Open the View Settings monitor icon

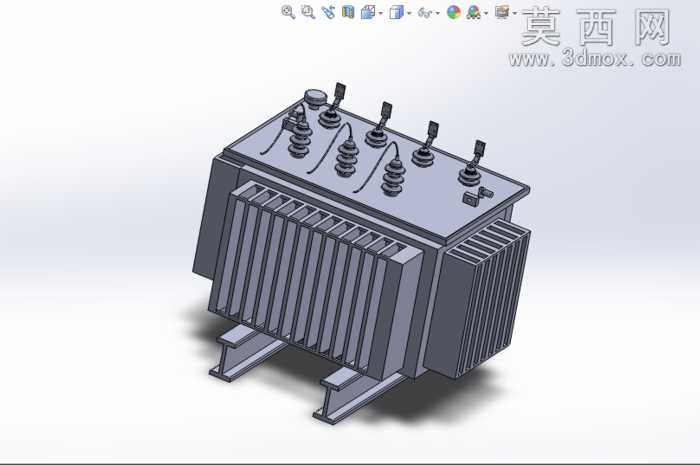click(x=502, y=12)
